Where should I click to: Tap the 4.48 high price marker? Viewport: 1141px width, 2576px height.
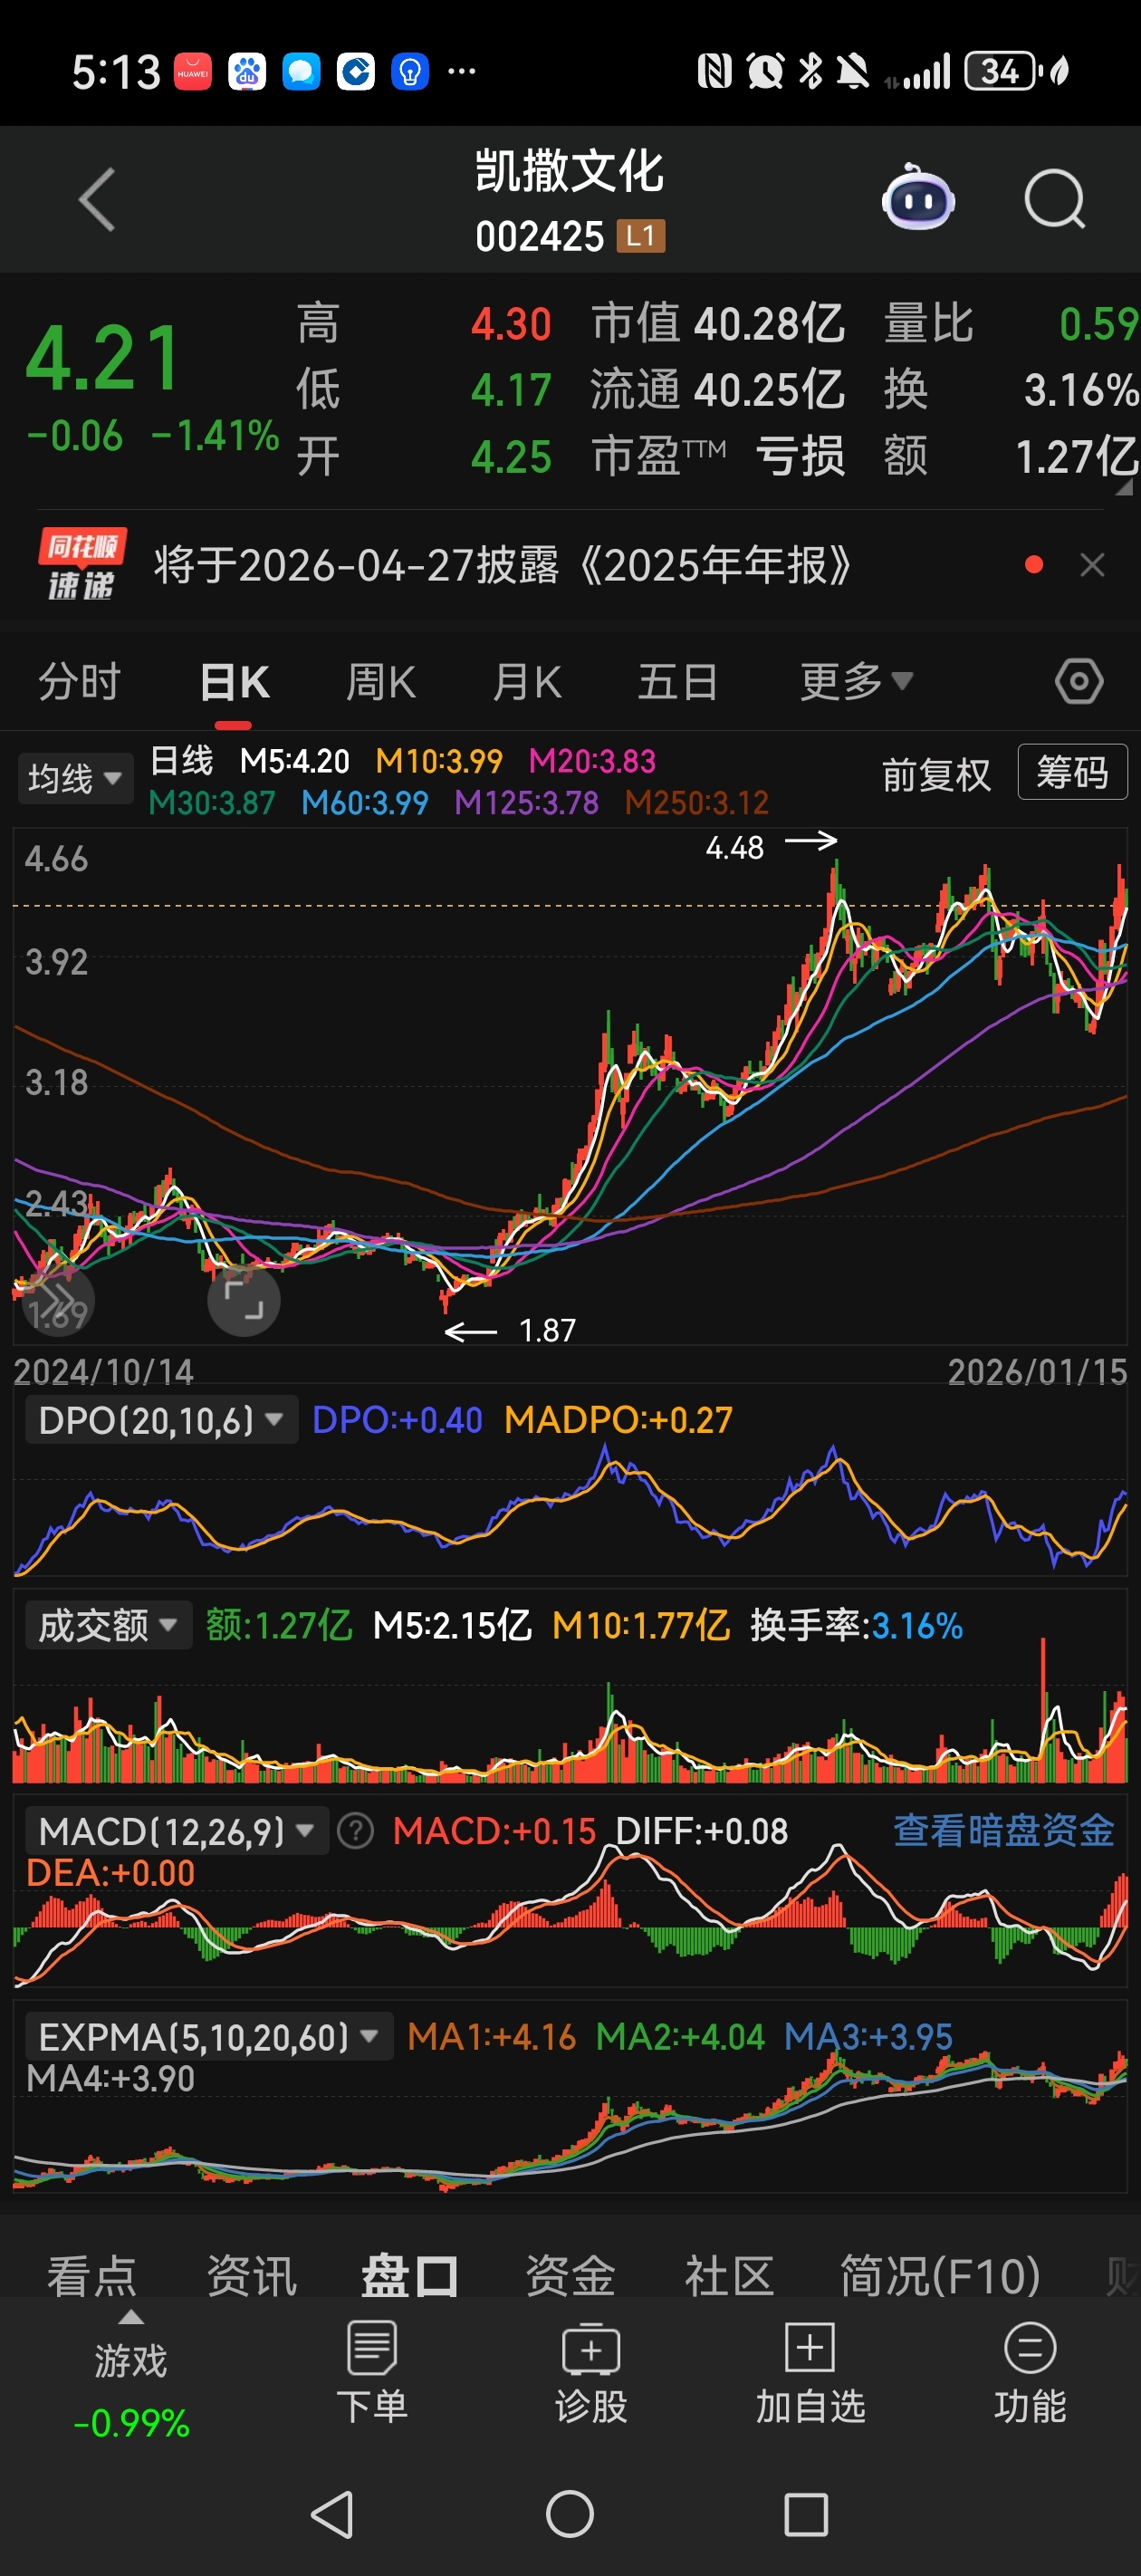tap(735, 847)
